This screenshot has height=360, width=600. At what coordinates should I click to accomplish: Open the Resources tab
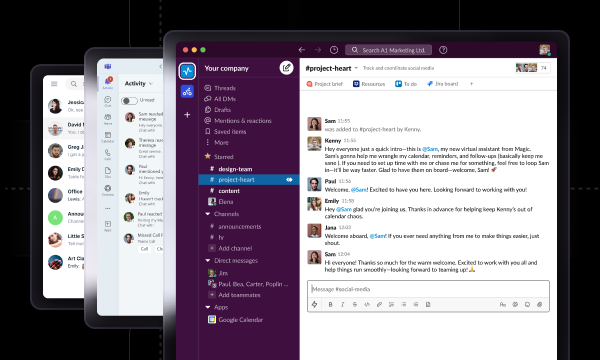click(x=369, y=84)
